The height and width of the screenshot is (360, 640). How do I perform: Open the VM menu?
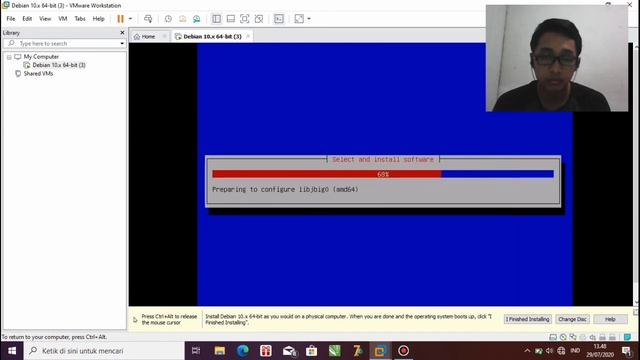(62, 19)
